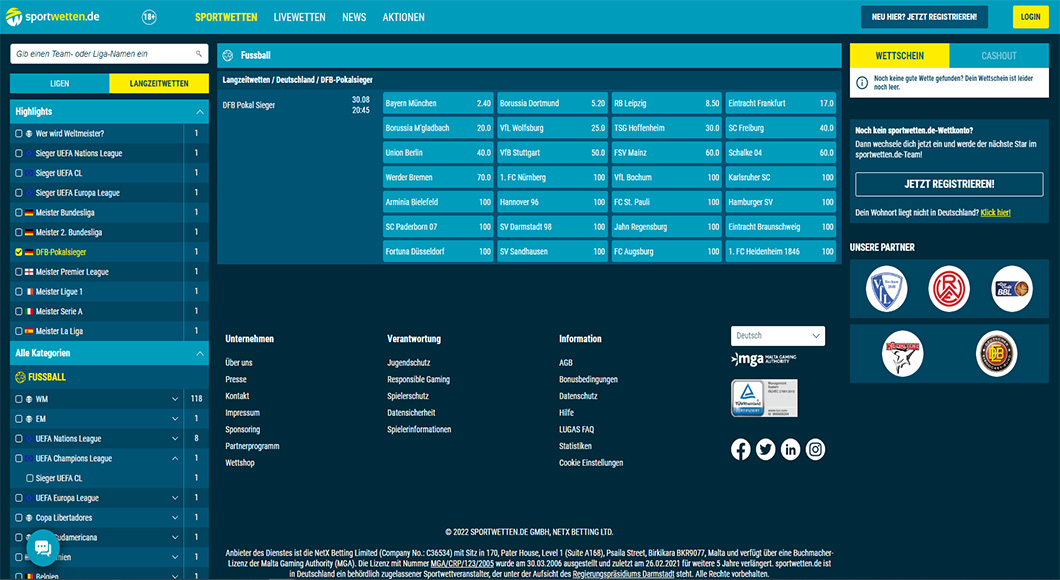The width and height of the screenshot is (1060, 580).
Task: Open the BBL basketball partner logo
Action: pos(1012,289)
